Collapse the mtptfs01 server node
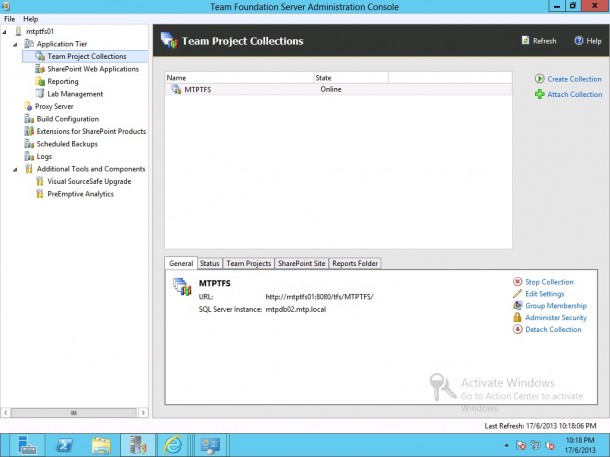 5,32
